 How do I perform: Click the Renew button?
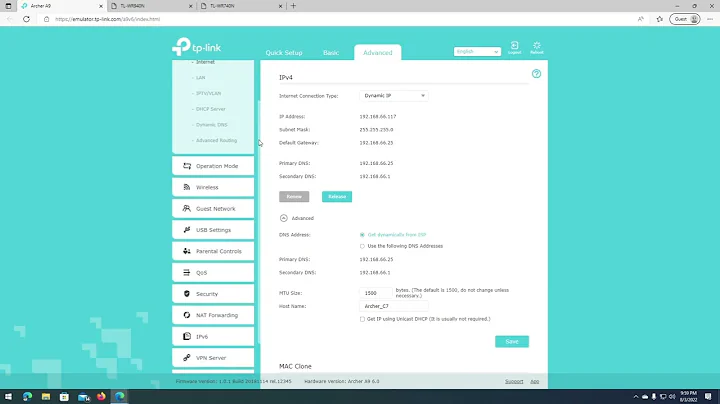point(294,196)
